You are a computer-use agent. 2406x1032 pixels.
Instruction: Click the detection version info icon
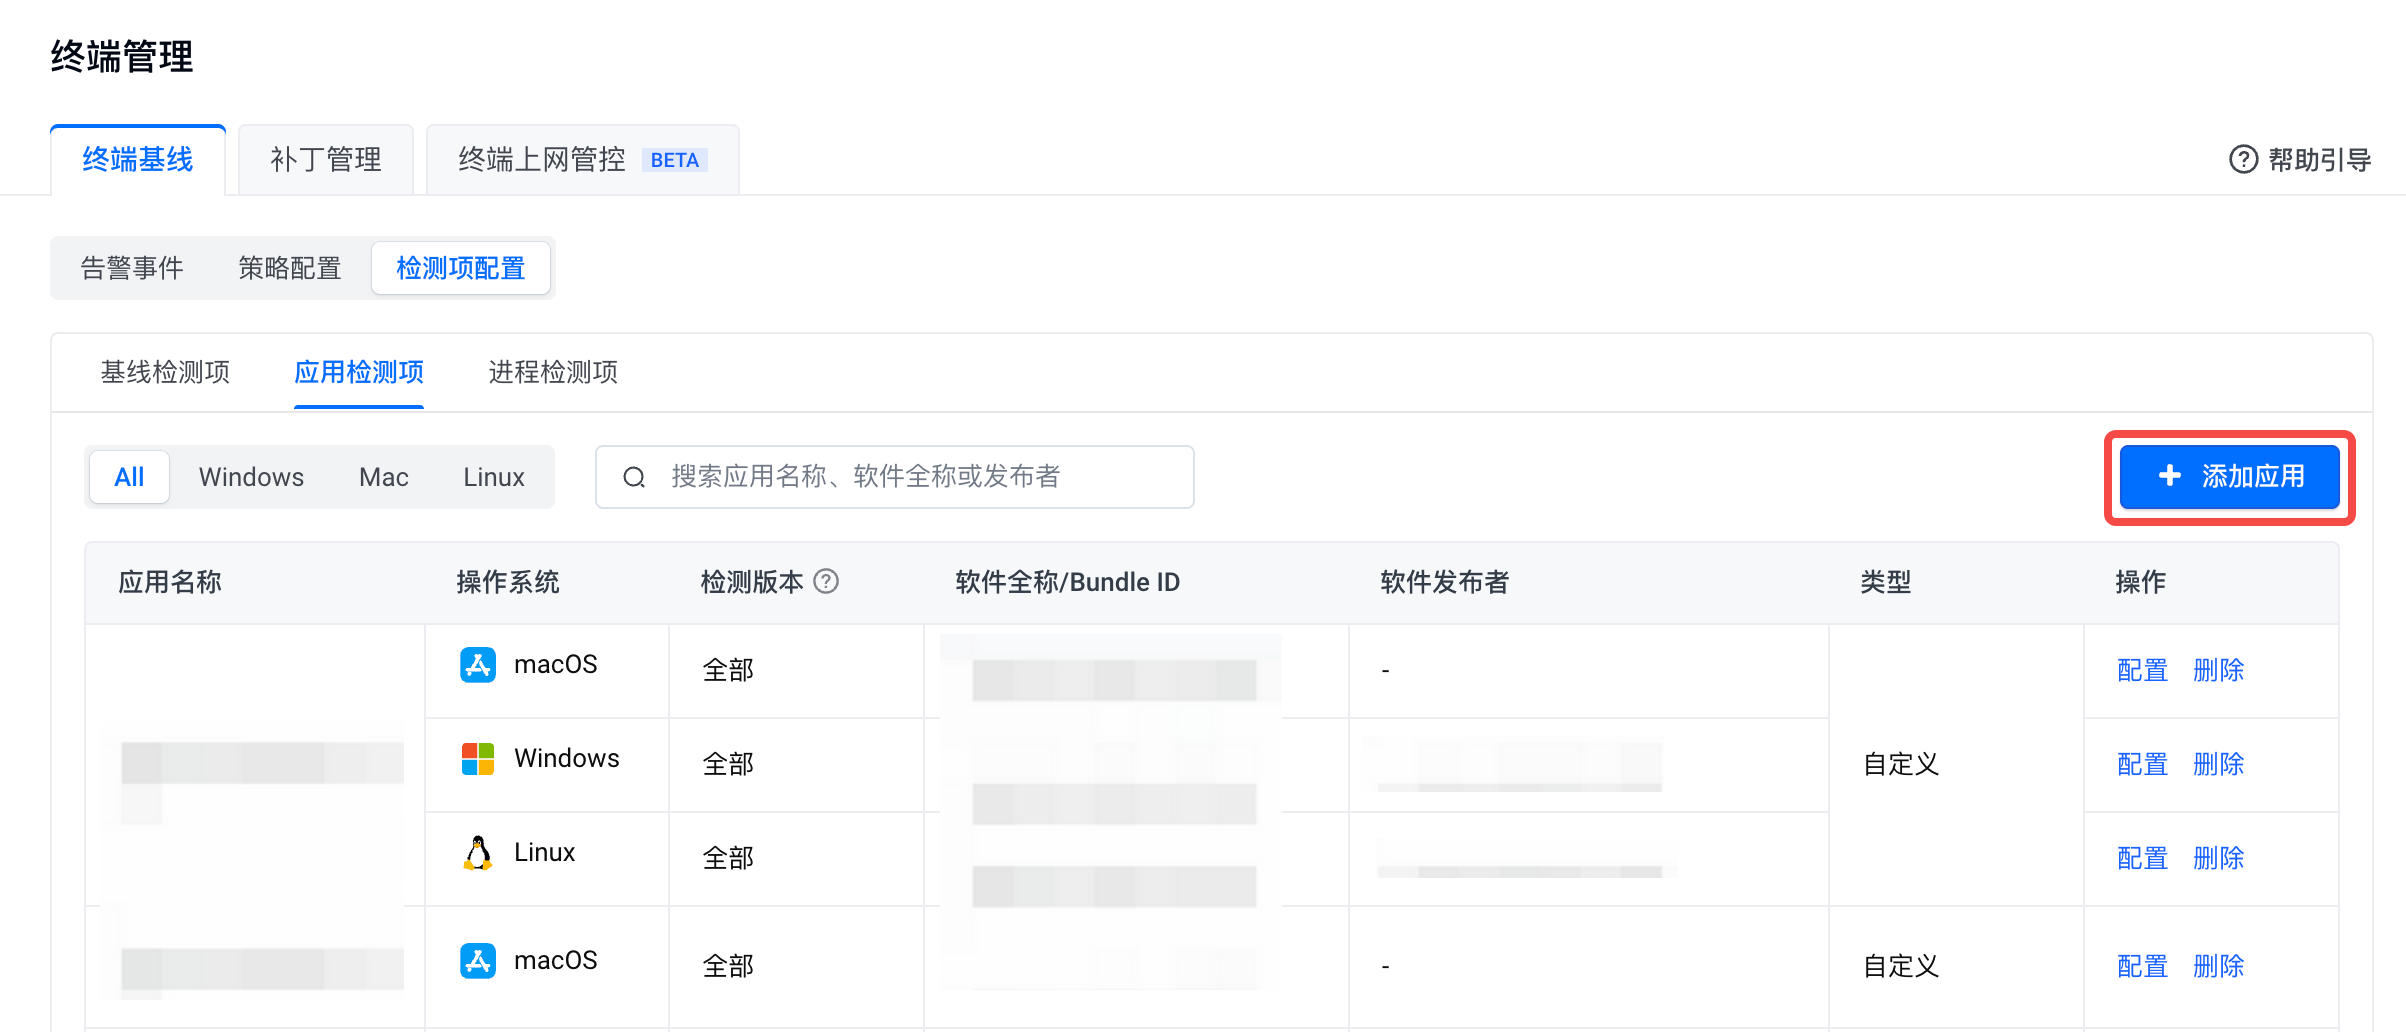pos(826,581)
